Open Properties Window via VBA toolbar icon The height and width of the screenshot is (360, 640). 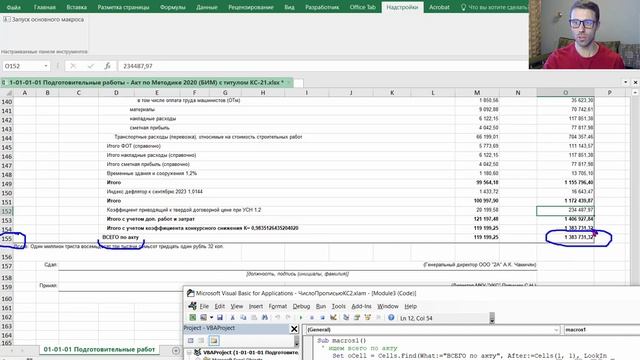click(x=357, y=318)
